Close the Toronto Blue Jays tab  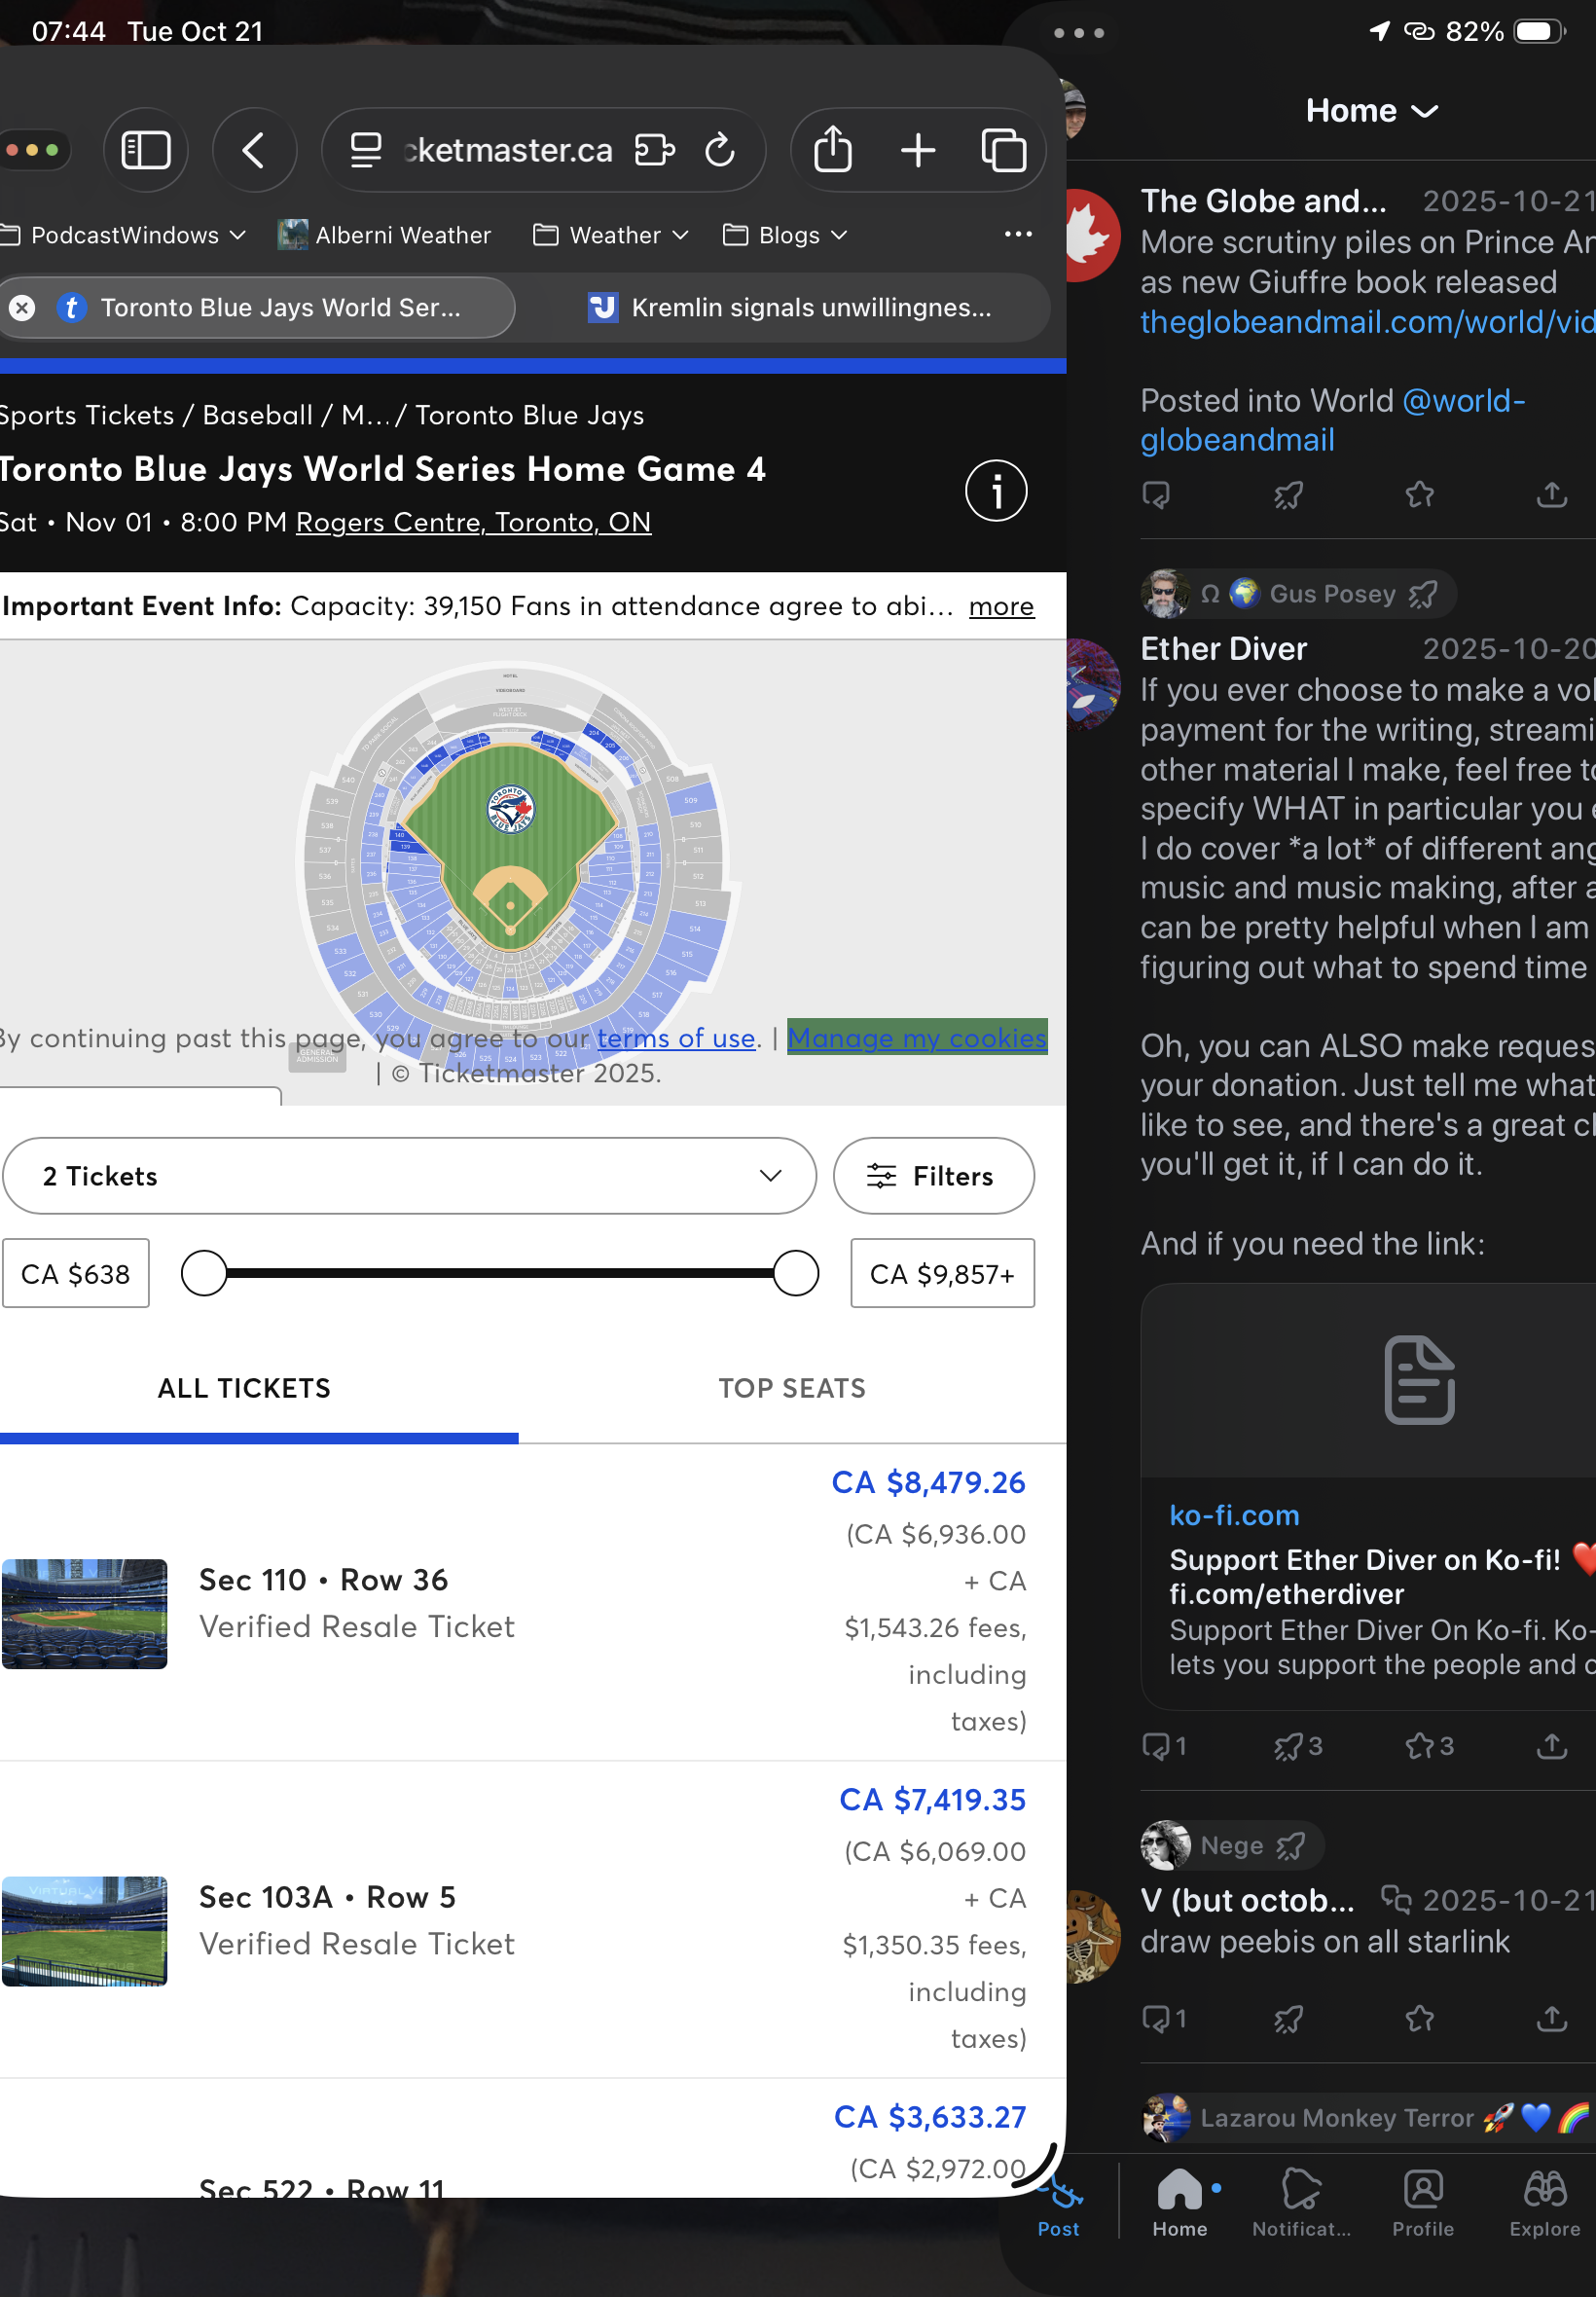click(22, 307)
